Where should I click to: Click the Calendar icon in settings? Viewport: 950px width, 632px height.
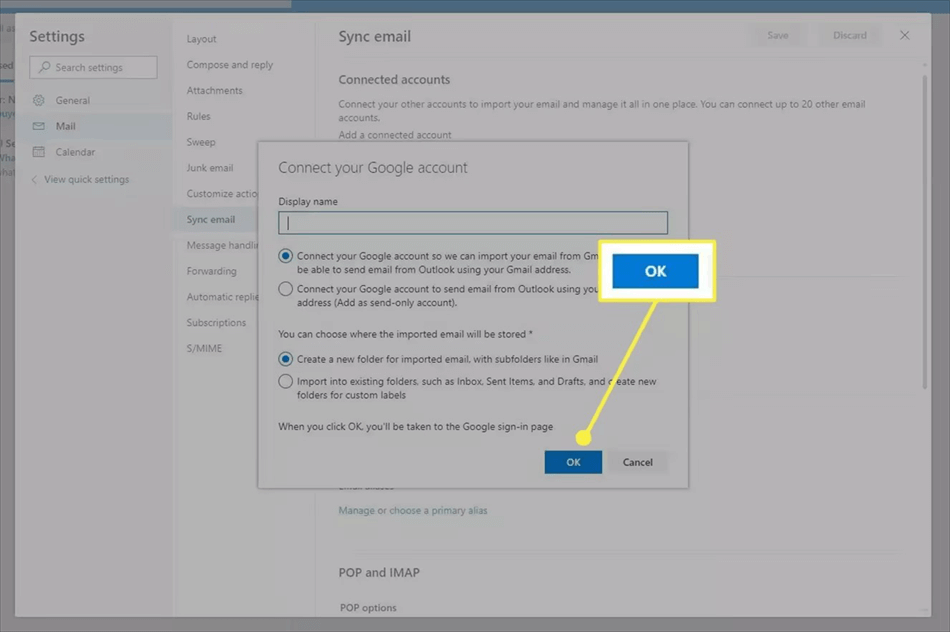pos(39,151)
